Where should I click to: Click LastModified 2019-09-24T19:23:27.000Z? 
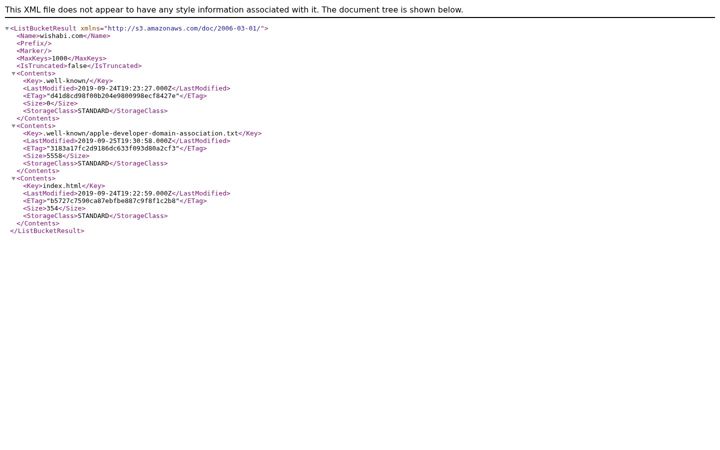(x=127, y=88)
